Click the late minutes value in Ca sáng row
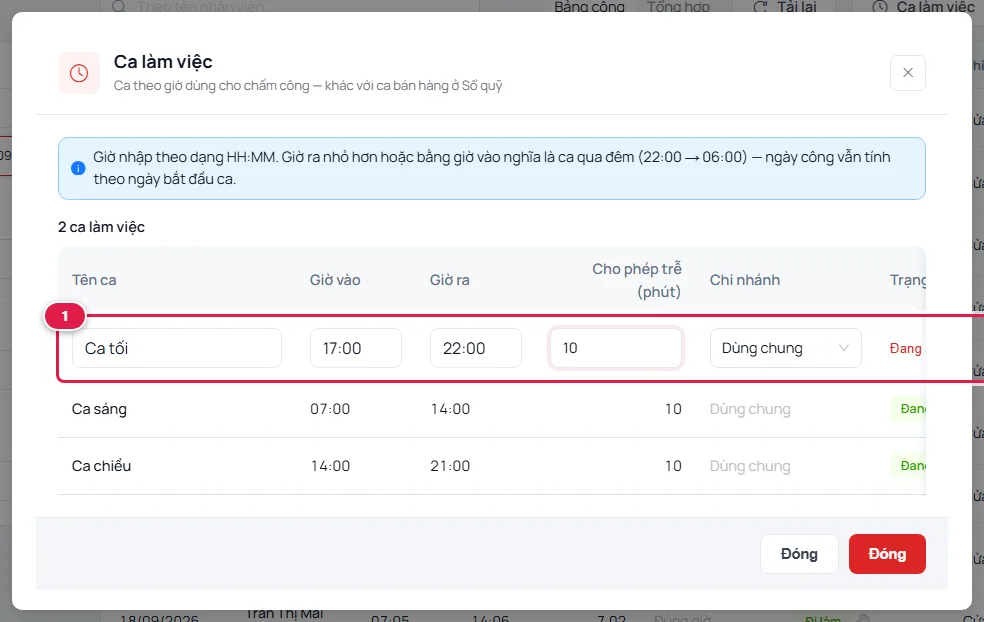The image size is (984, 622). point(673,409)
